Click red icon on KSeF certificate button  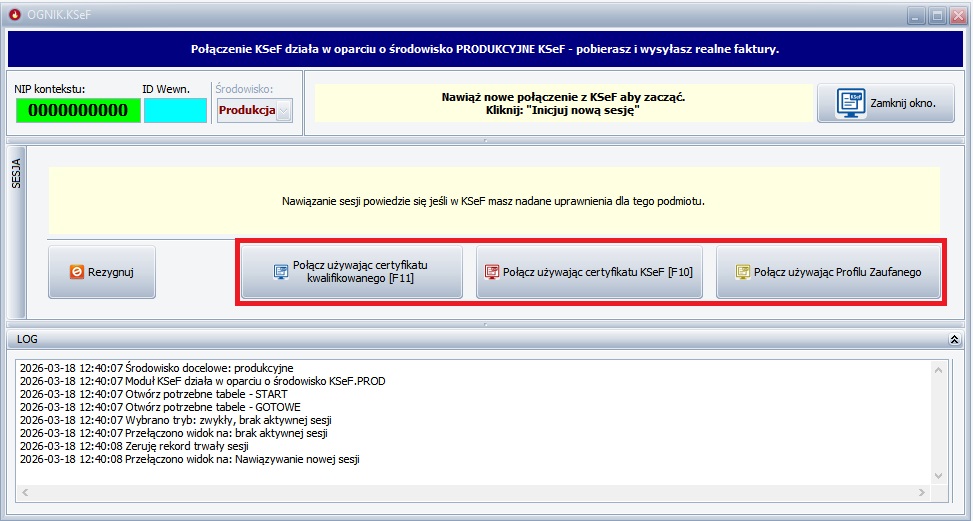coord(492,272)
